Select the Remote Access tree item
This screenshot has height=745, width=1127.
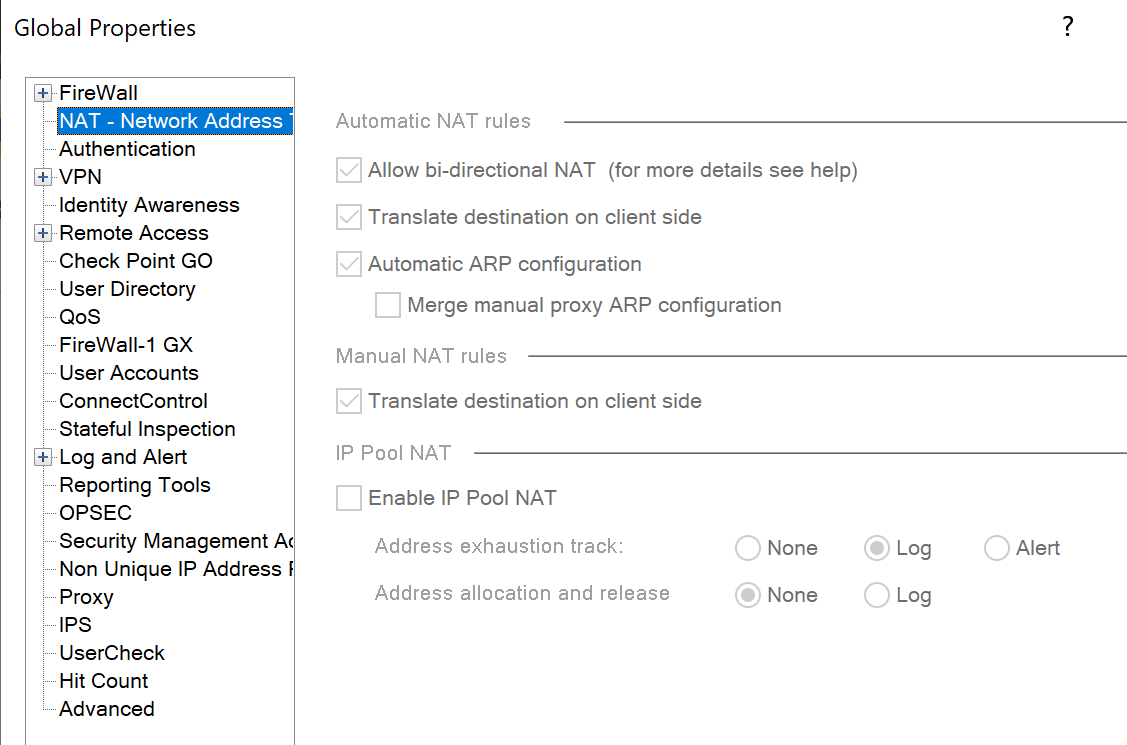(134, 233)
